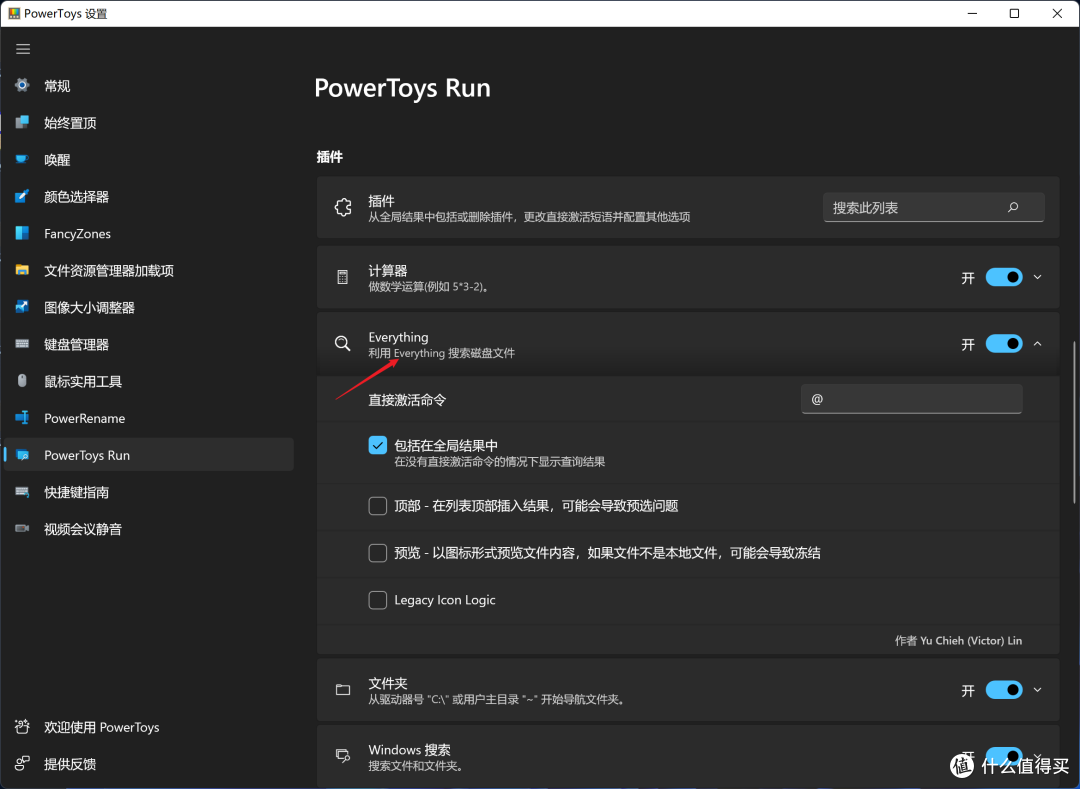Uncheck 包括在全局结果中

tap(377, 445)
